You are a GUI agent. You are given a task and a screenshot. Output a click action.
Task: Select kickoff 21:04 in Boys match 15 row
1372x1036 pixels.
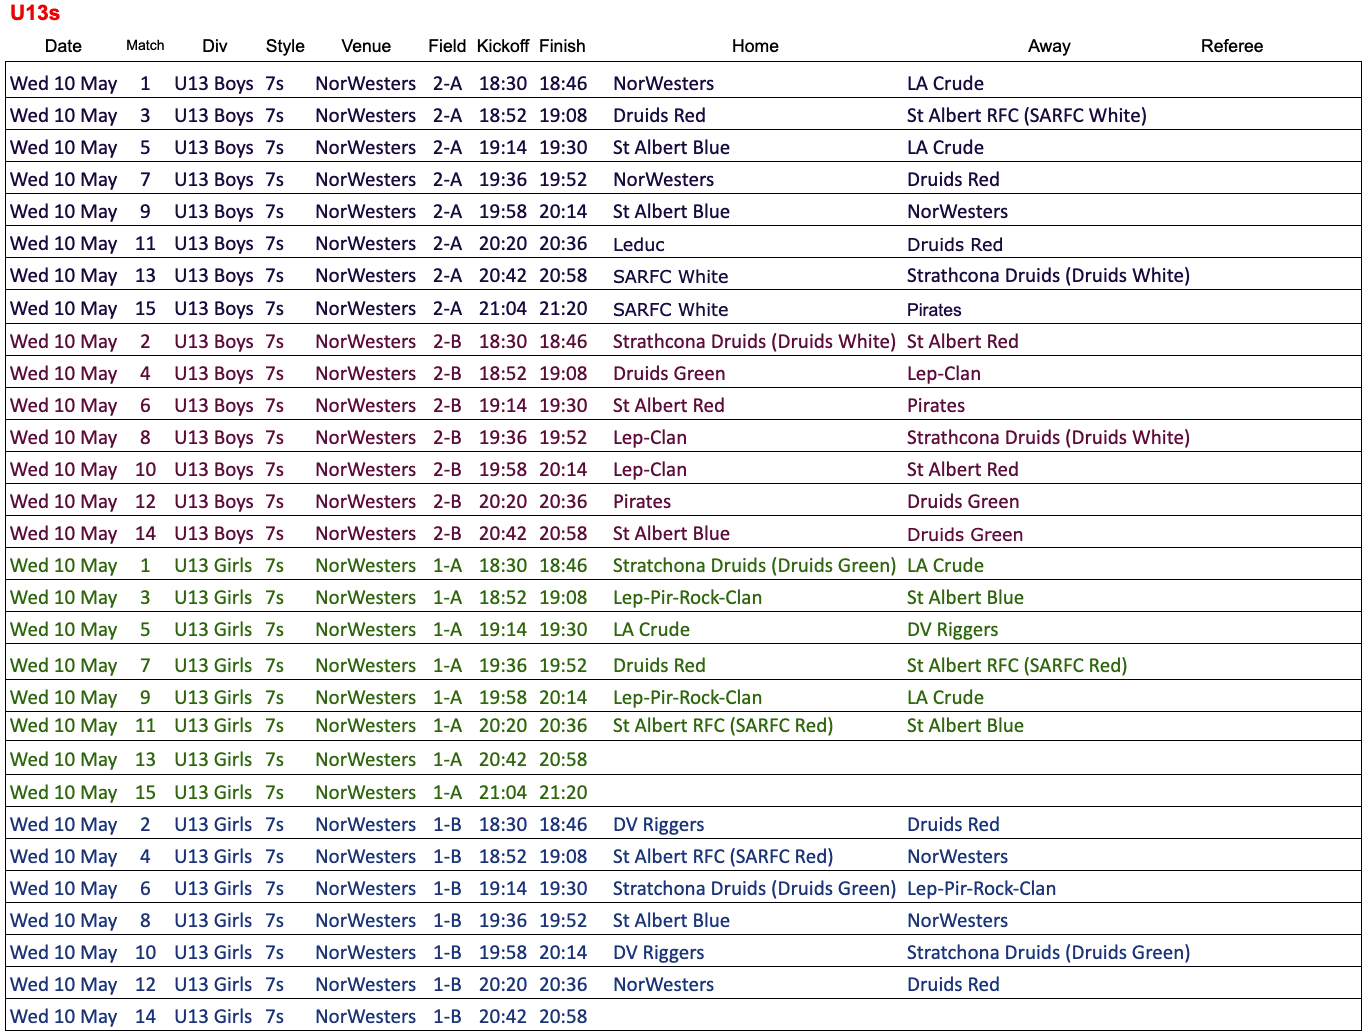(502, 309)
